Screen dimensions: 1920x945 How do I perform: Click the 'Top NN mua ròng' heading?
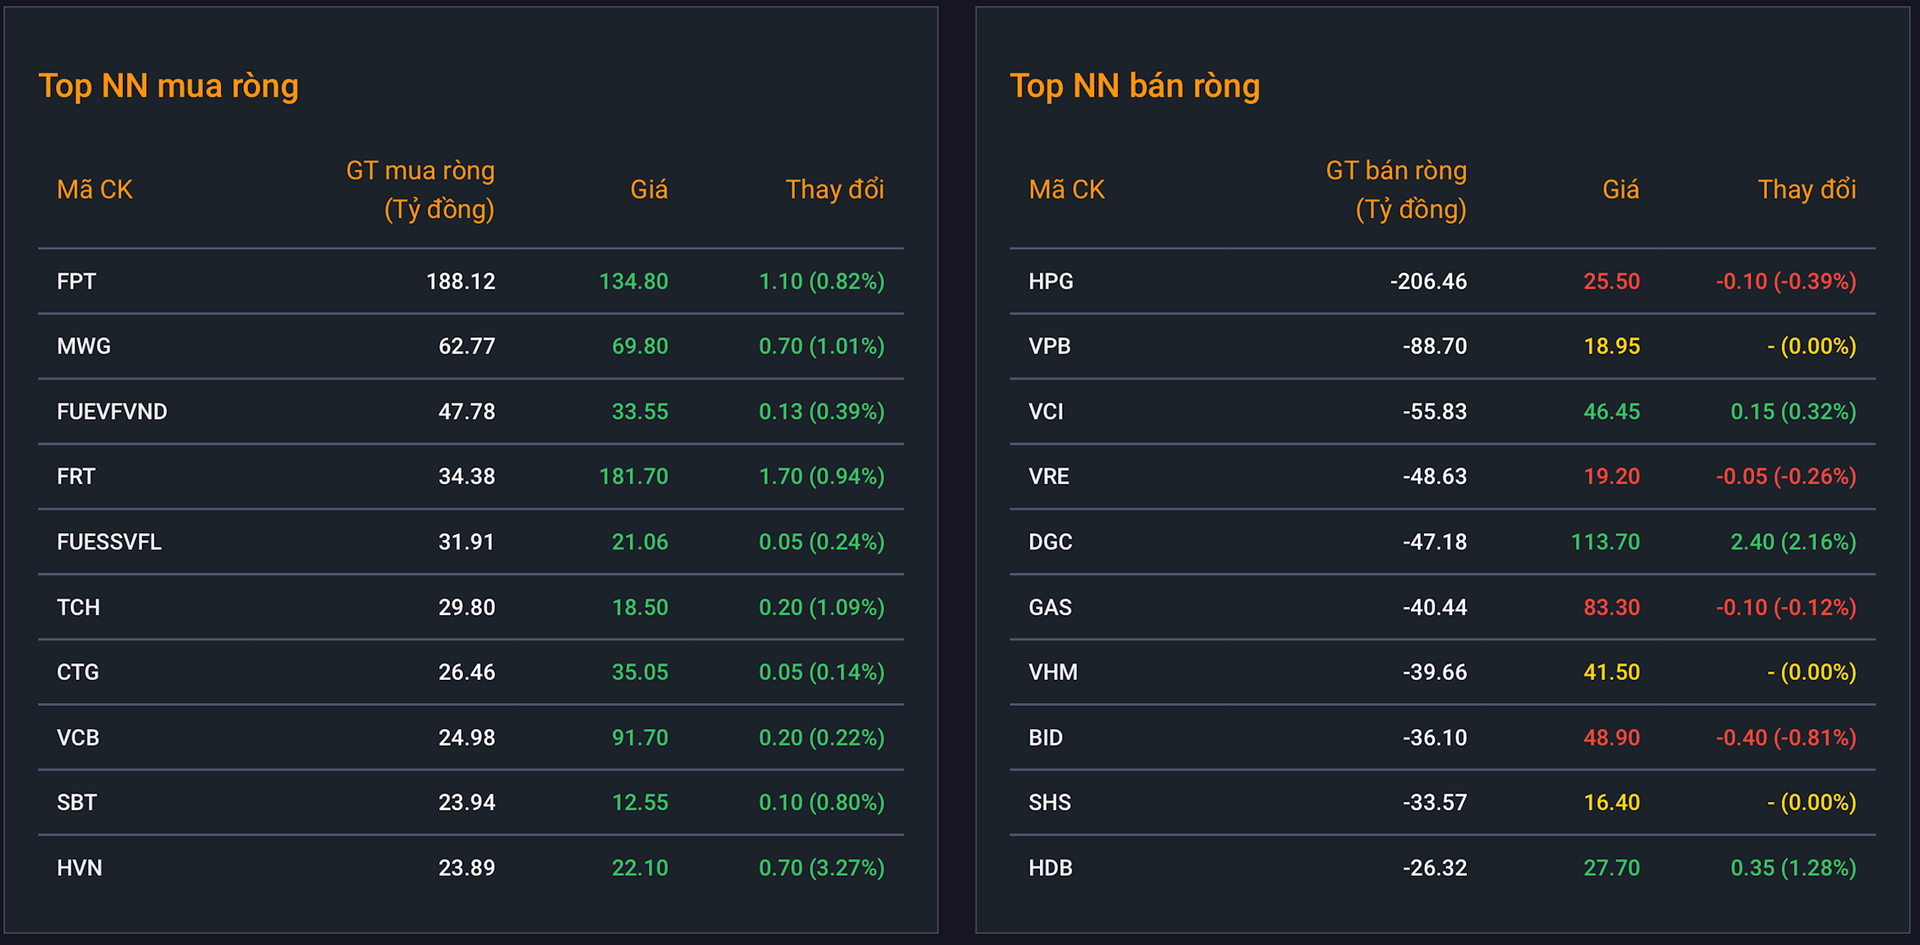(169, 87)
